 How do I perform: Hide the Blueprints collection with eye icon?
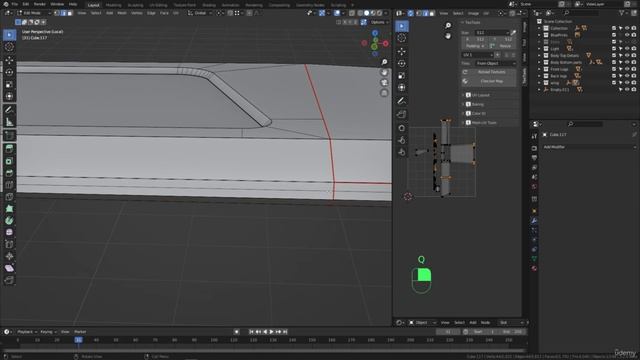[627, 35]
